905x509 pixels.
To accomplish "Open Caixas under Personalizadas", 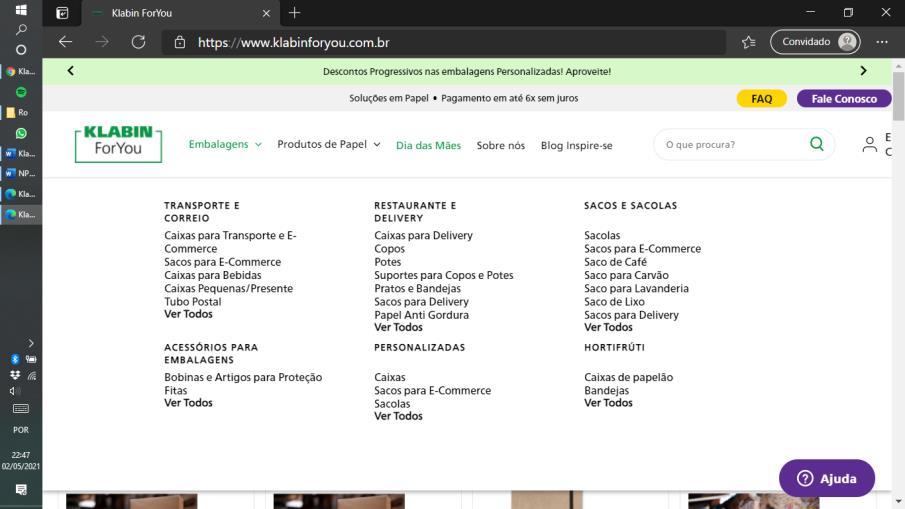I will tap(390, 377).
